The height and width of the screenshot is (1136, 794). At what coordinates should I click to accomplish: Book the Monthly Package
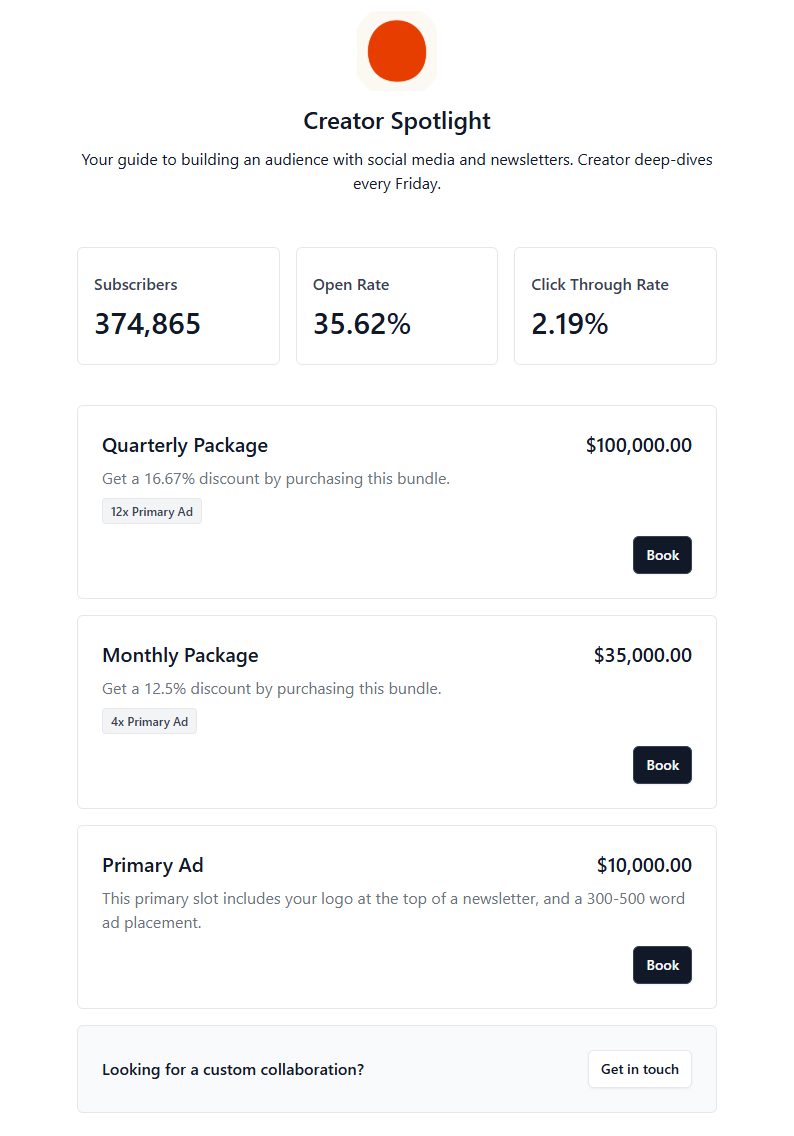coord(662,765)
